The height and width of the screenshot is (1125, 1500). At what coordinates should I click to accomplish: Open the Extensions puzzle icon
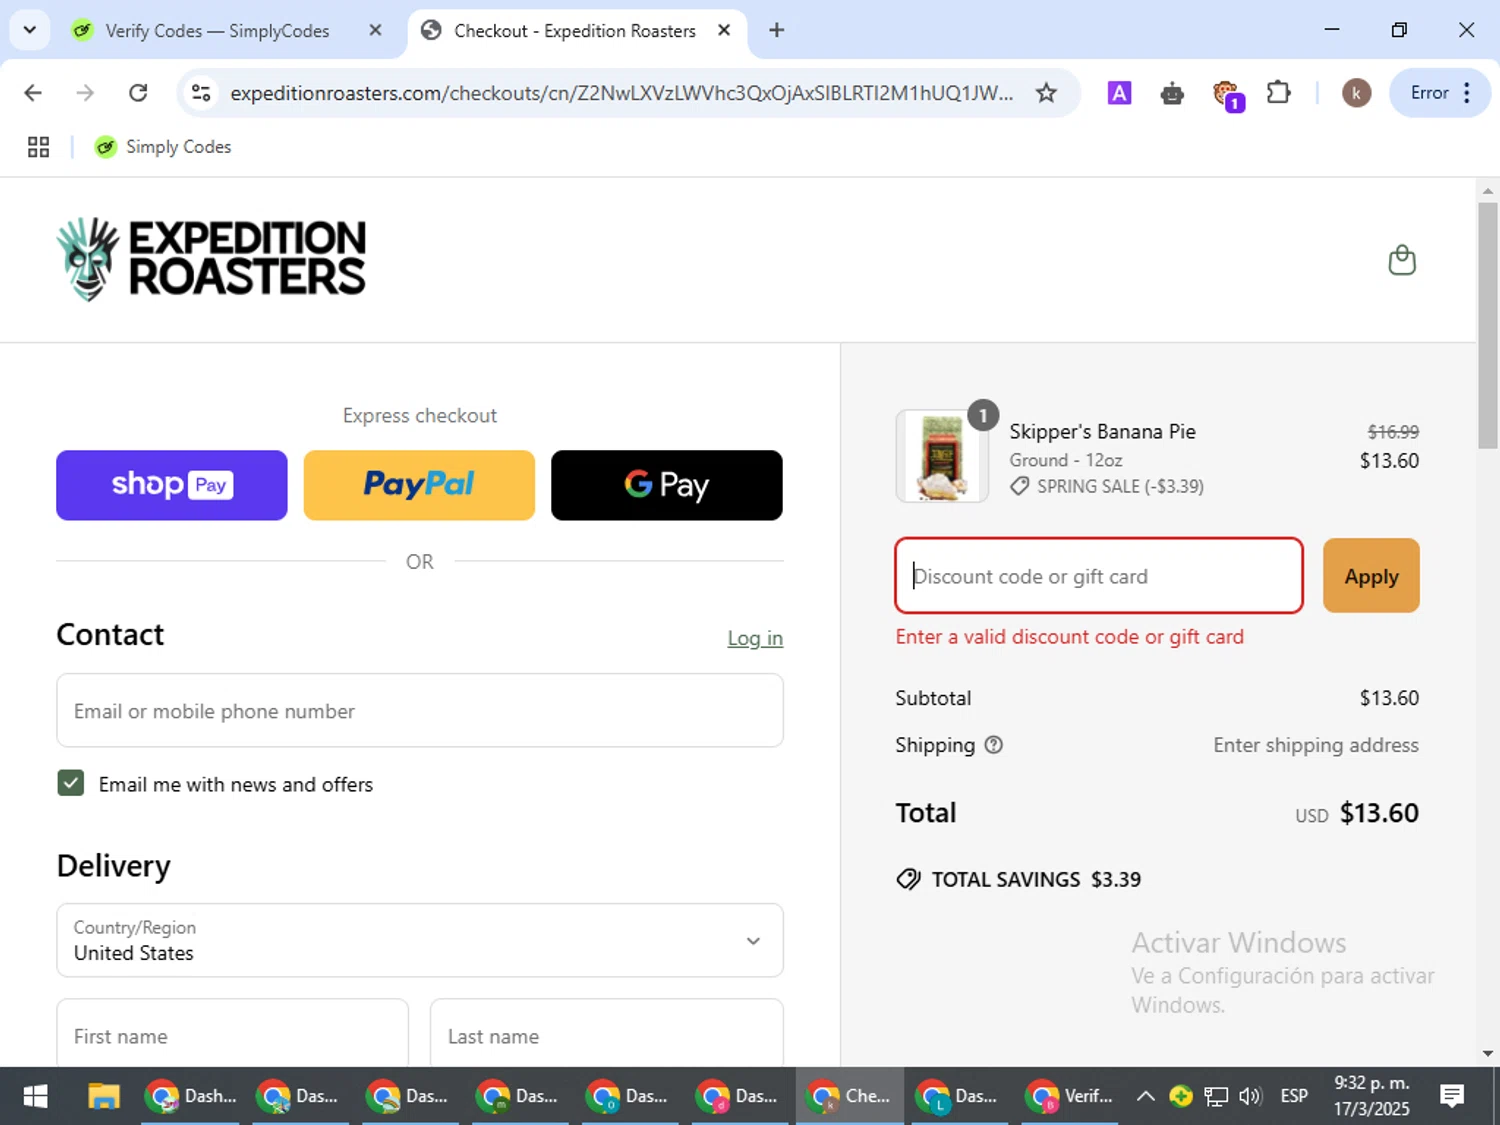pyautogui.click(x=1279, y=93)
